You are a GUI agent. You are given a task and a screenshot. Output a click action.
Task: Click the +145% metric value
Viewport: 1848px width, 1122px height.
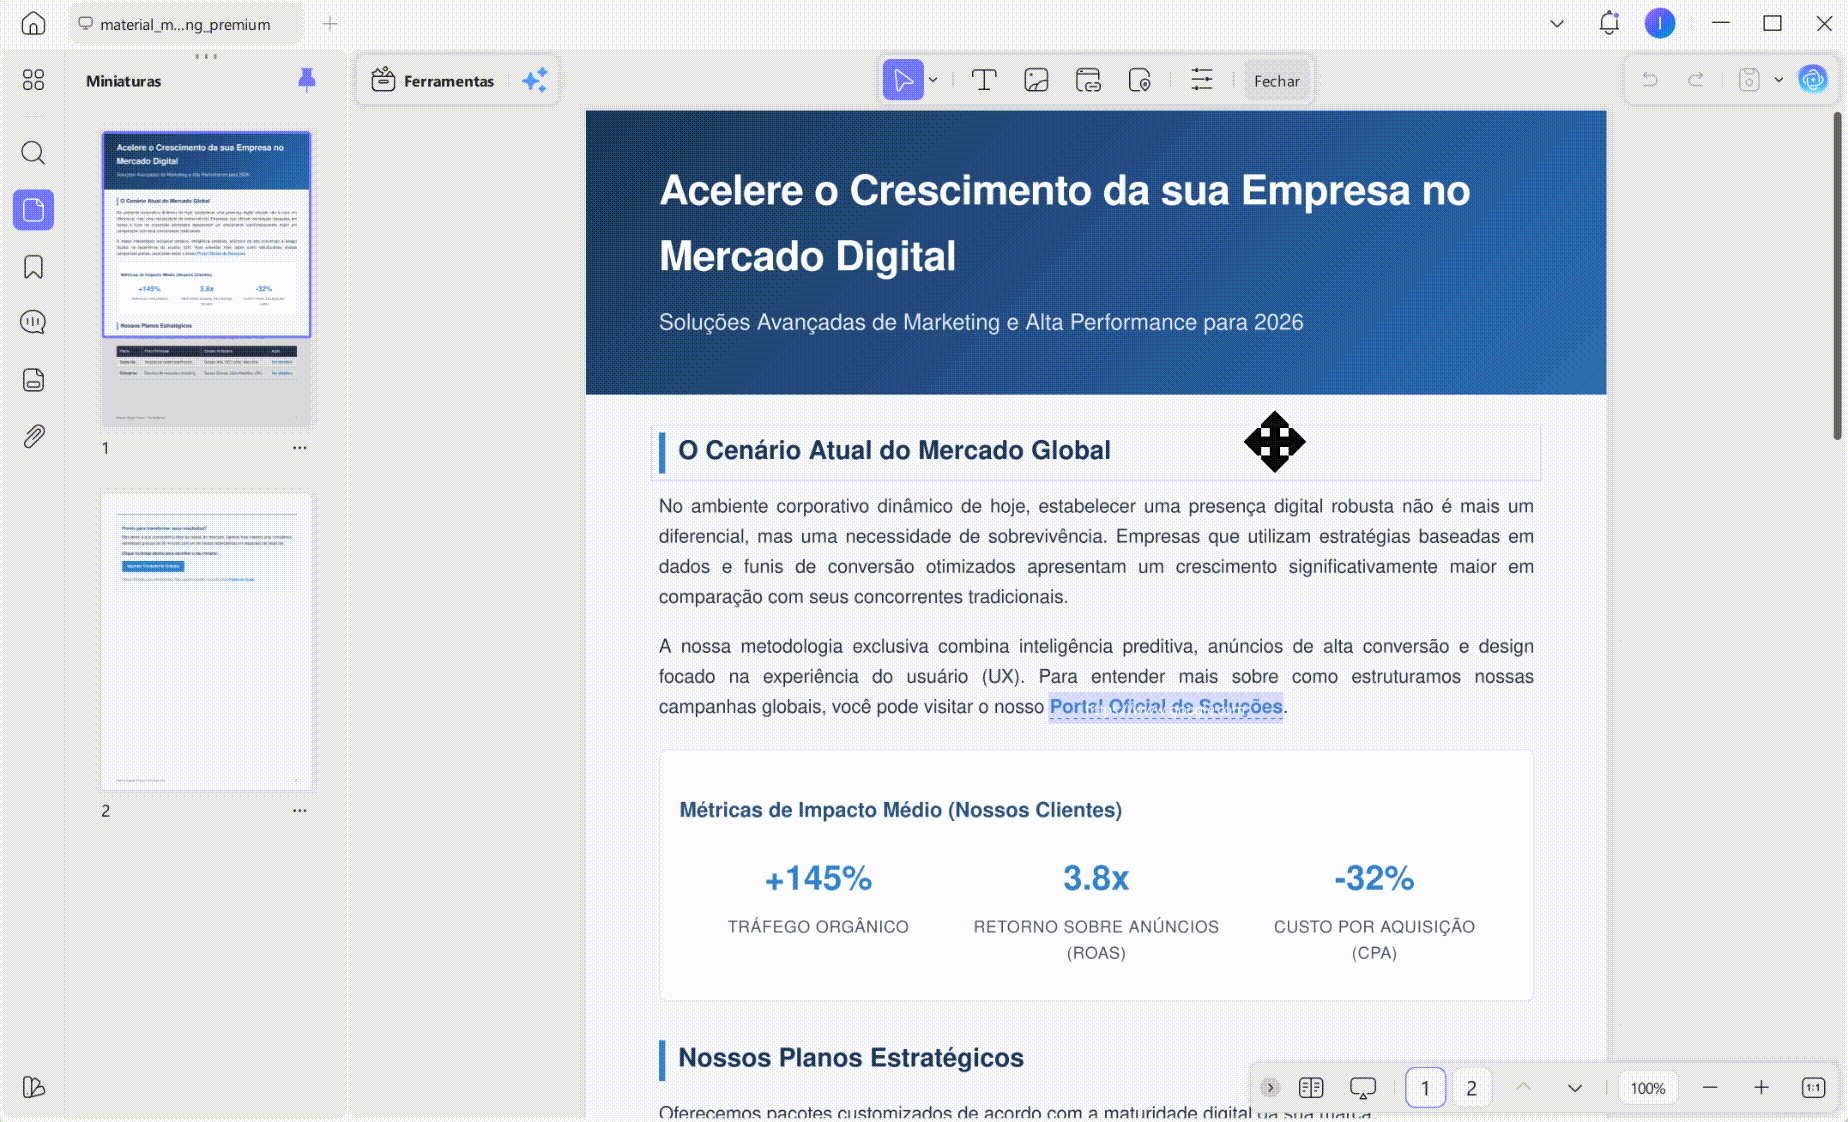(818, 878)
